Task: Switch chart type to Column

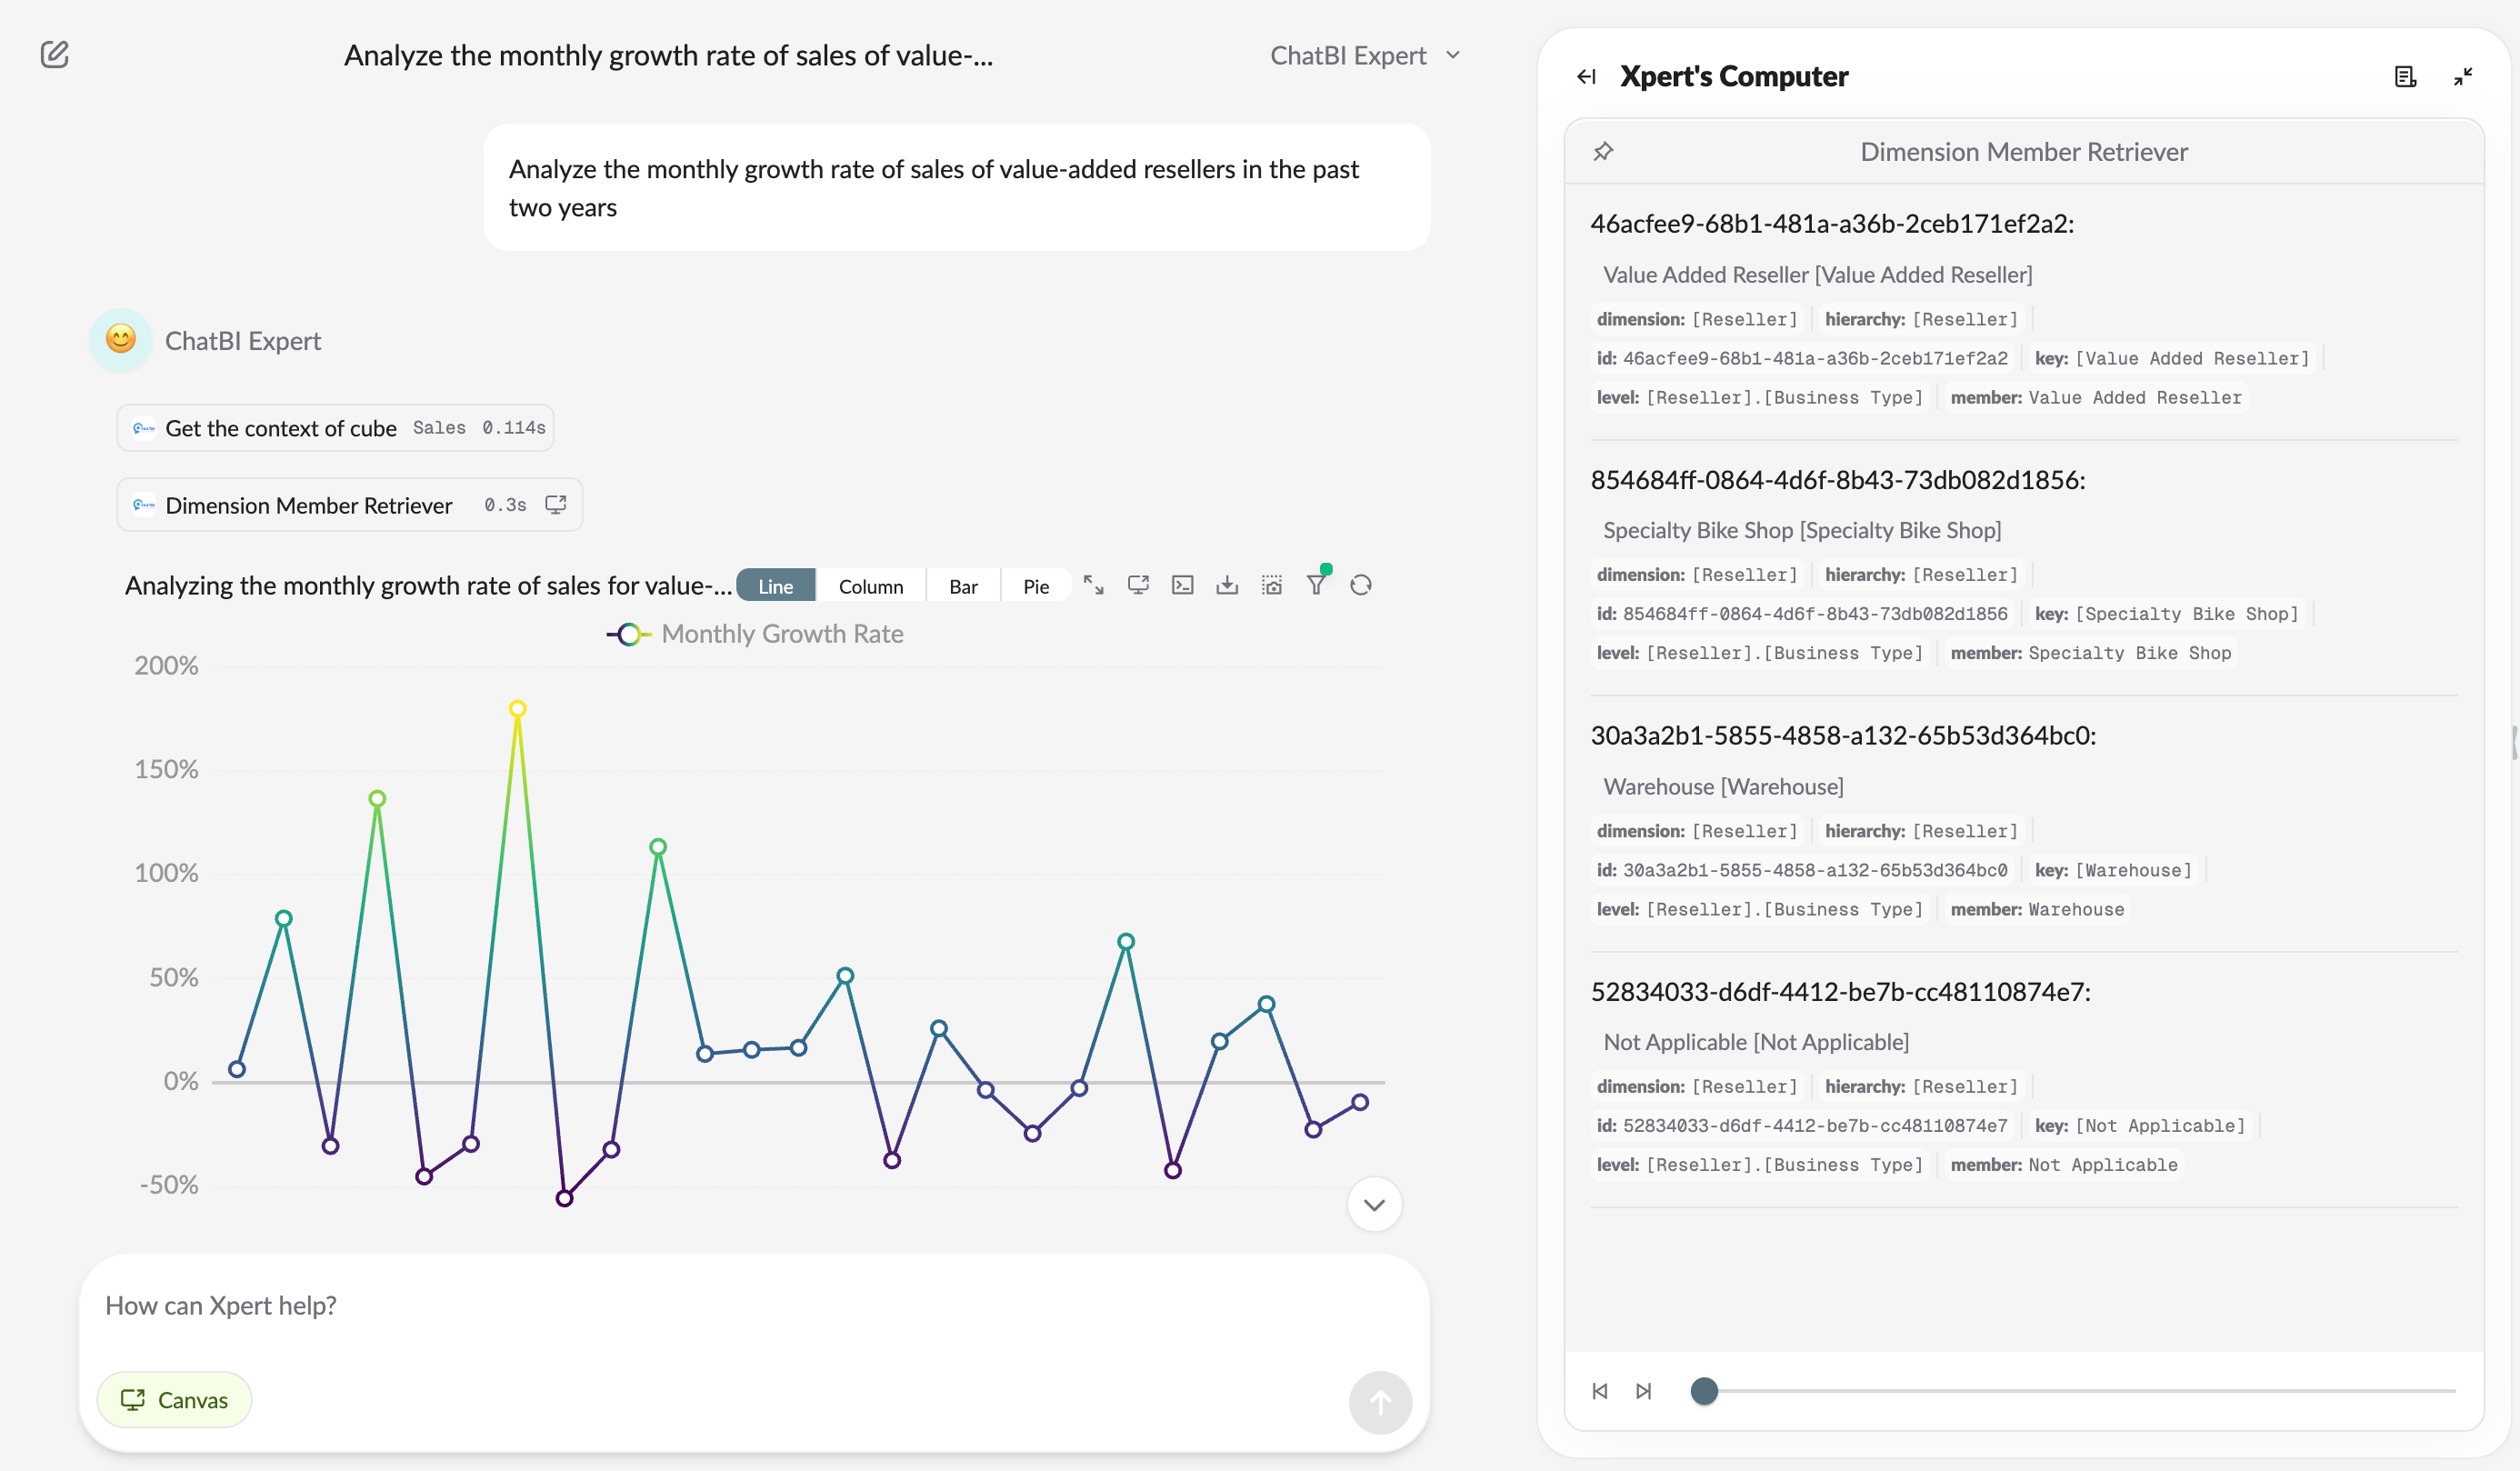Action: (870, 587)
